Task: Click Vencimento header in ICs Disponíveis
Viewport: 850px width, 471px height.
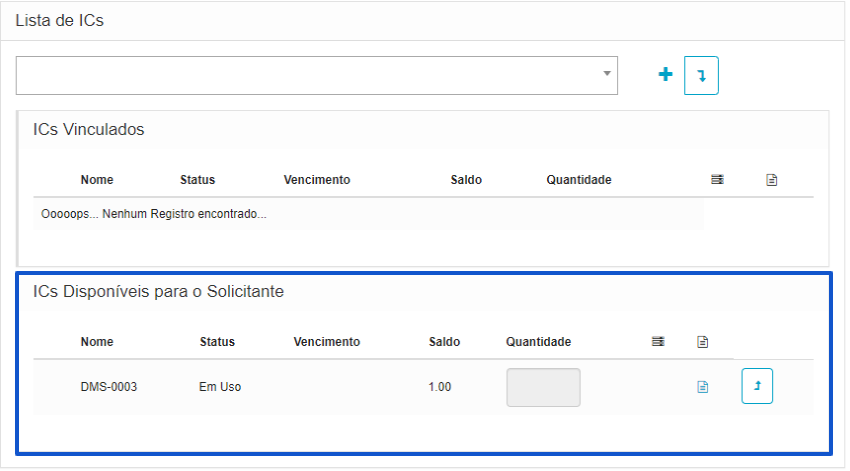Action: [327, 342]
